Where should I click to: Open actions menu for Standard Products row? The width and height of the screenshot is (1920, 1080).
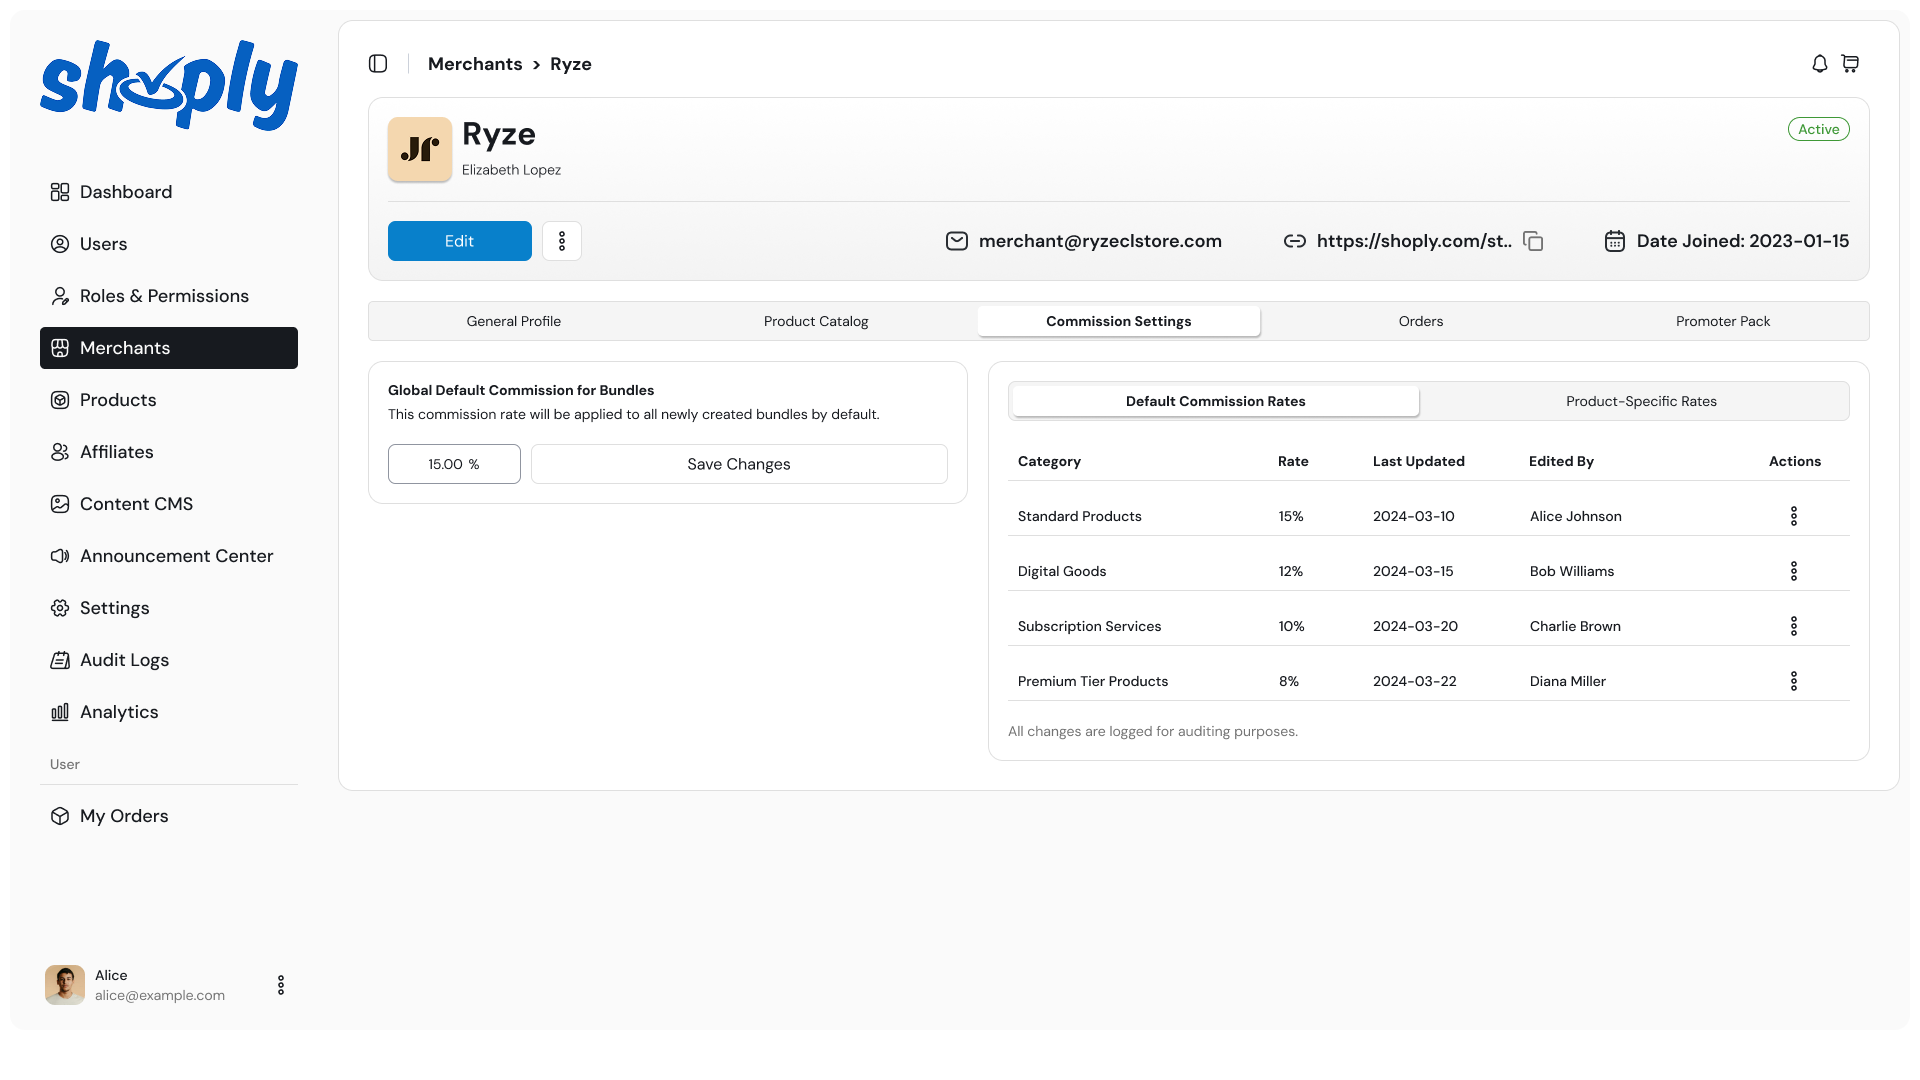pyautogui.click(x=1794, y=516)
